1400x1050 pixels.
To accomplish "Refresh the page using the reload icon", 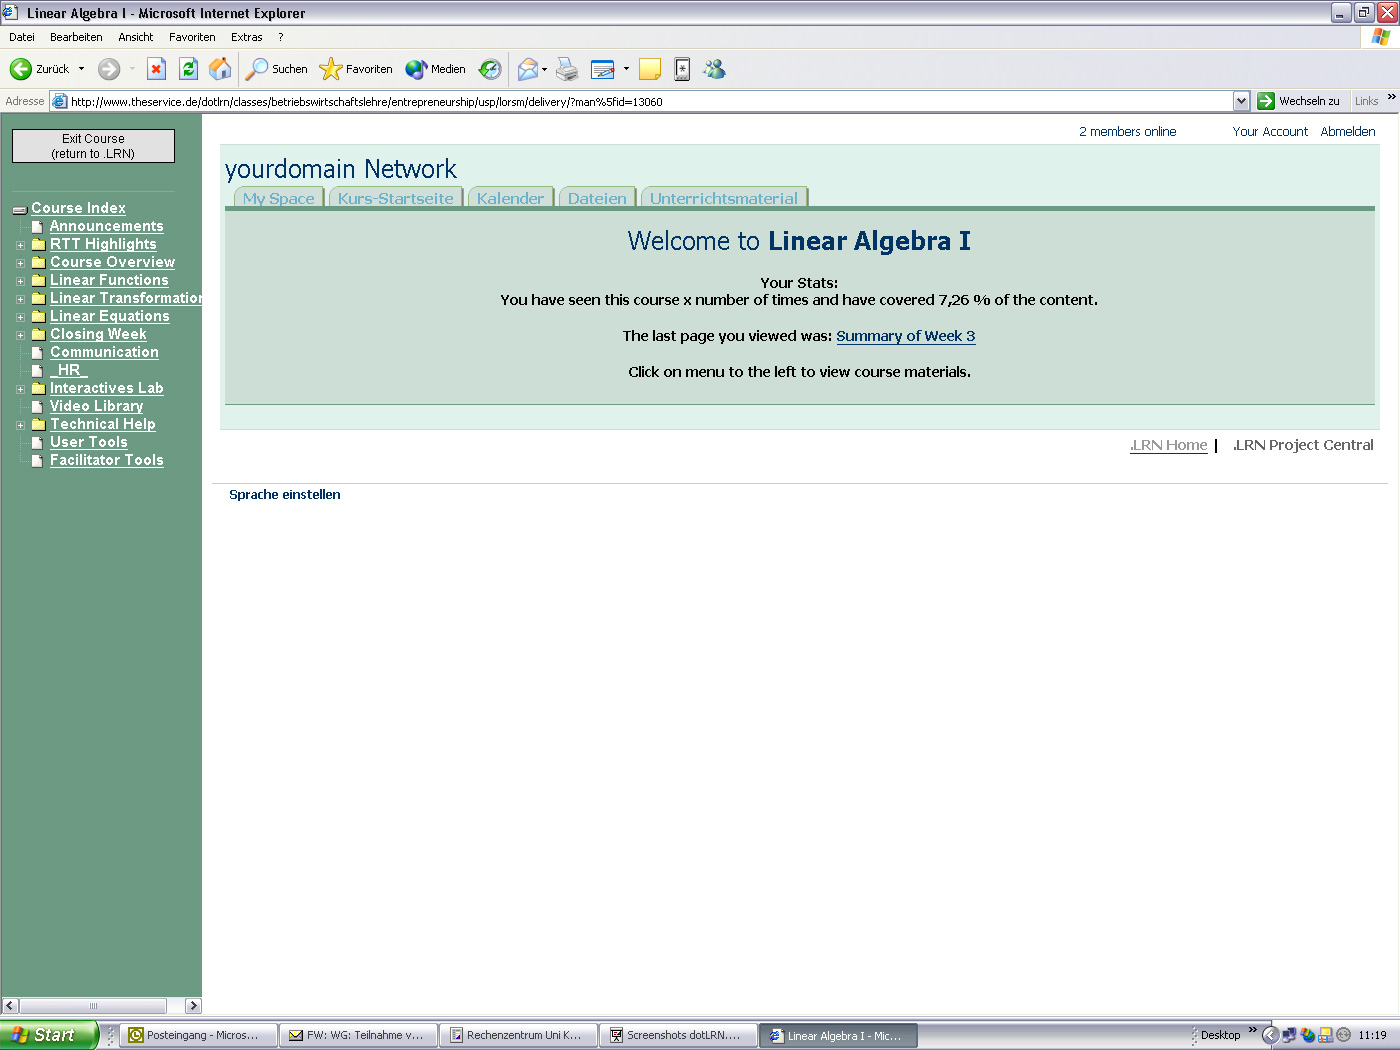I will [189, 68].
